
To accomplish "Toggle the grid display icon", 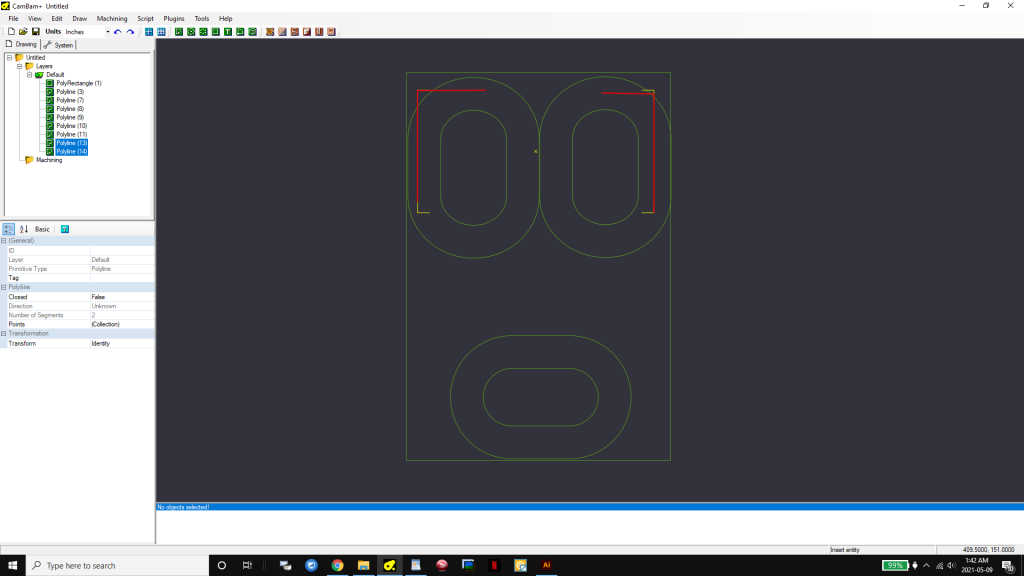I will pyautogui.click(x=161, y=31).
